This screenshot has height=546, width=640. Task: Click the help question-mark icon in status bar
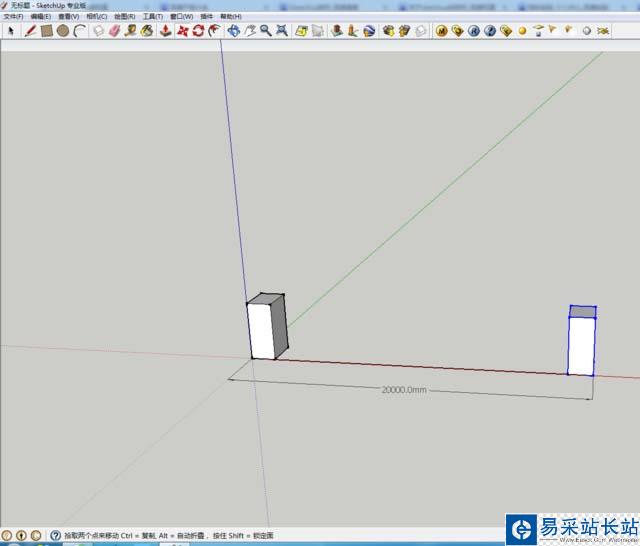coord(55,536)
